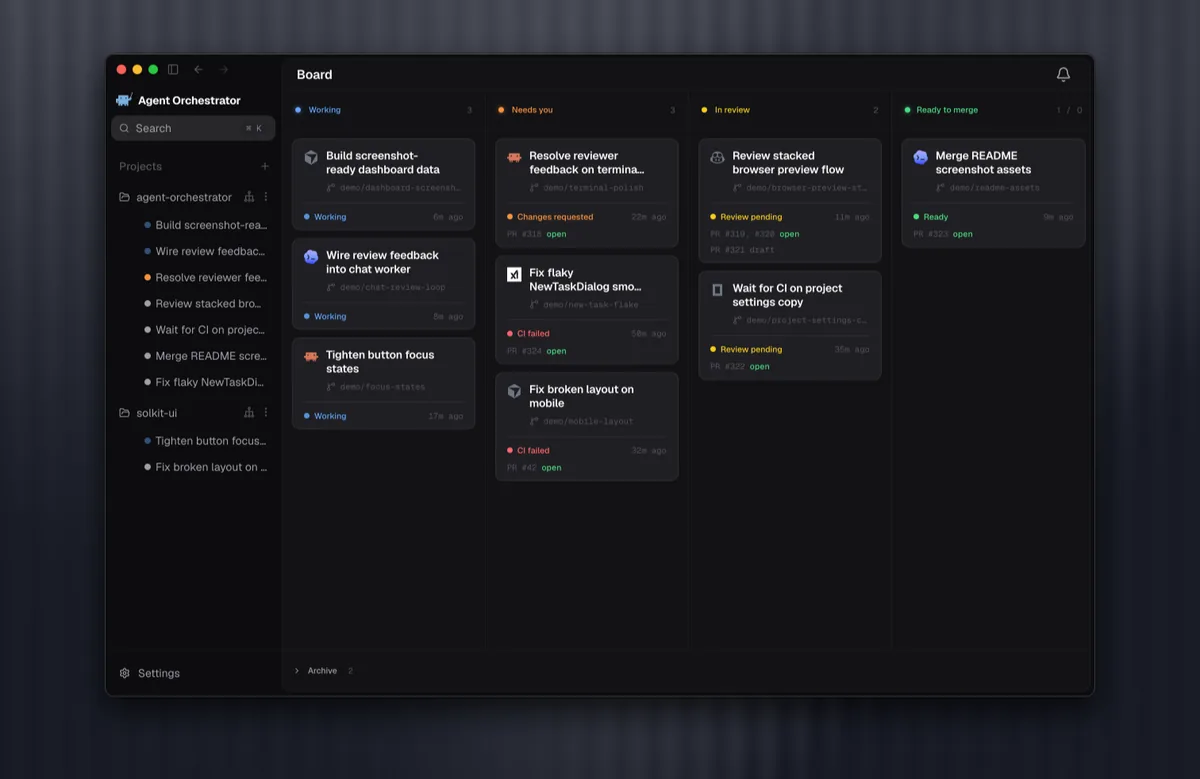Open sidebar task Review stacked bro...
This screenshot has width=1200, height=779.
pos(205,303)
